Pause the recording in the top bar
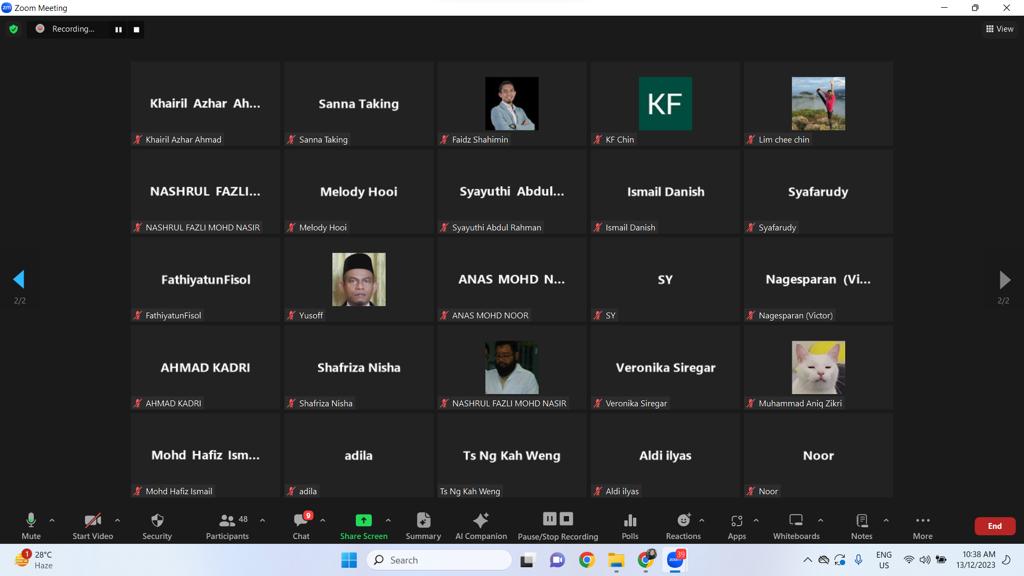Image resolution: width=1024 pixels, height=576 pixels. point(118,29)
